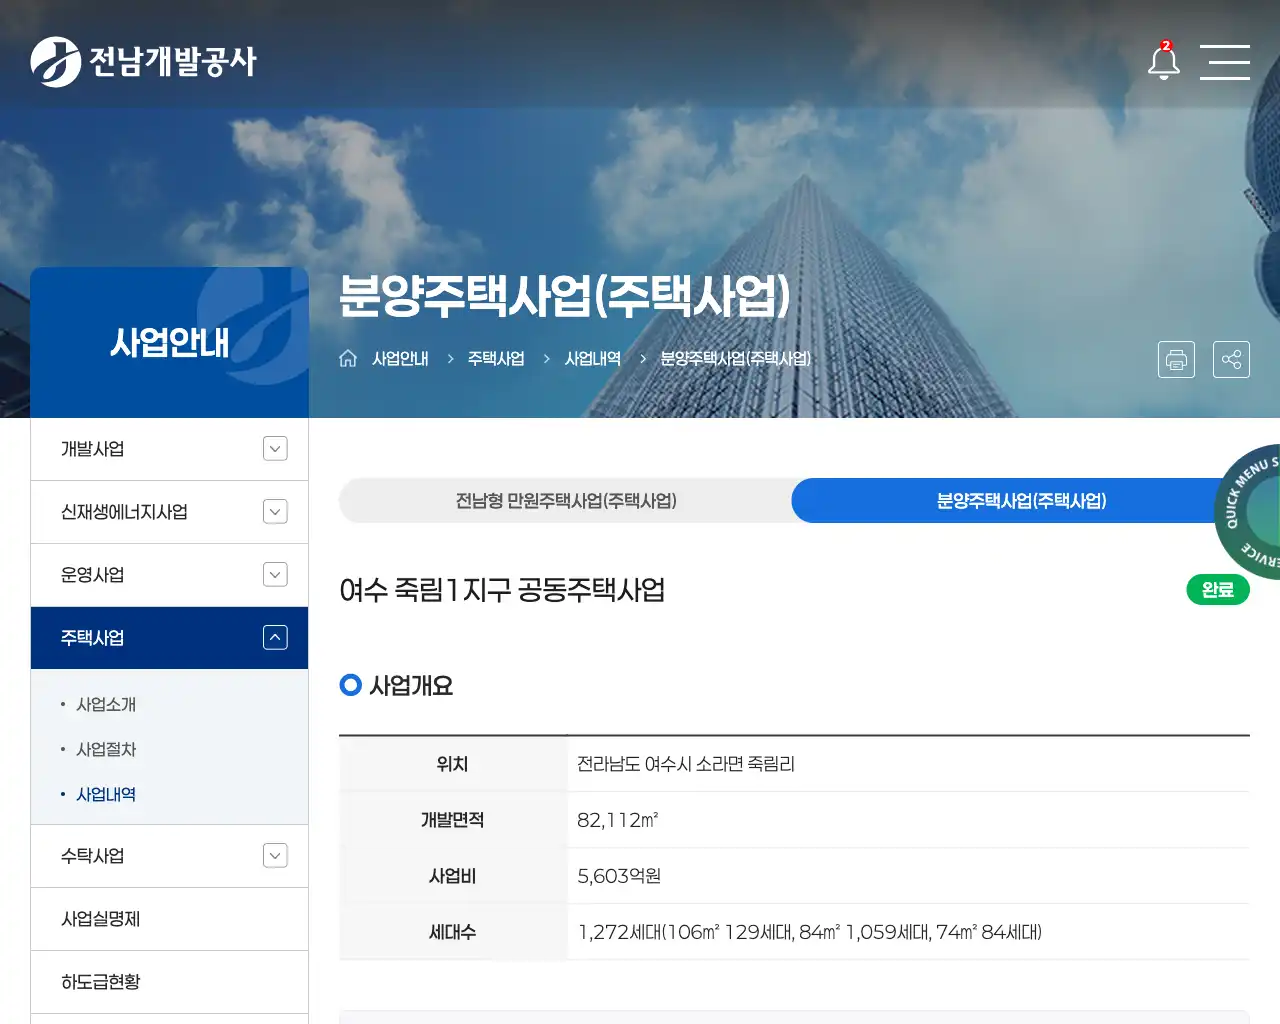1280x1024 pixels.
Task: Open the notification bell icon
Action: tap(1163, 61)
